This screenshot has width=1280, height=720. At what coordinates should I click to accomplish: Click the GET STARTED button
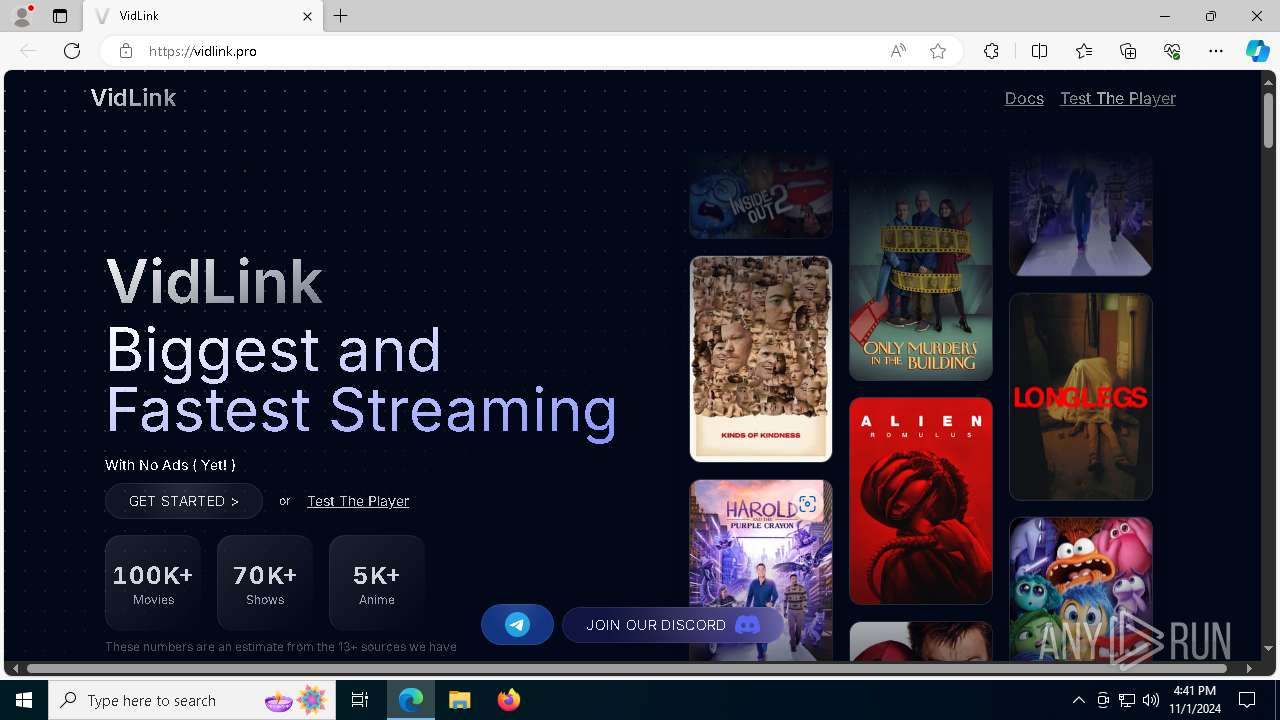pos(184,501)
